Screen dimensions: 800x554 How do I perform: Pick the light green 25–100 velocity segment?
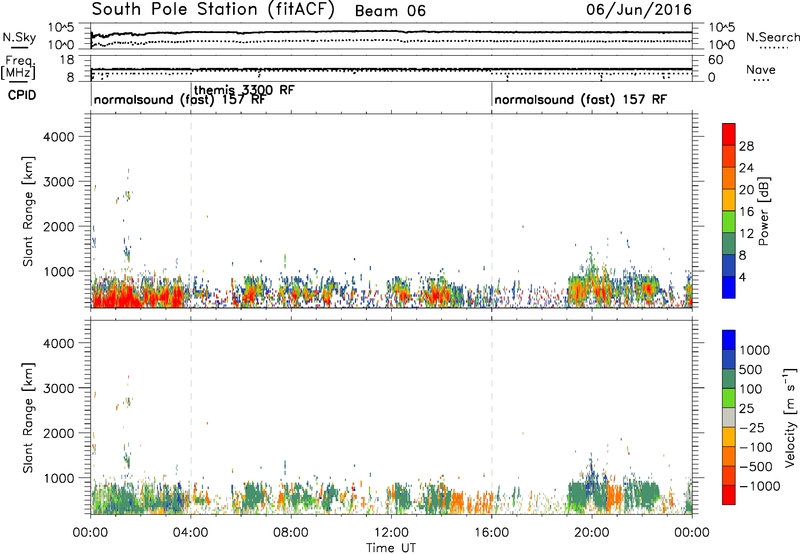pyautogui.click(x=729, y=398)
